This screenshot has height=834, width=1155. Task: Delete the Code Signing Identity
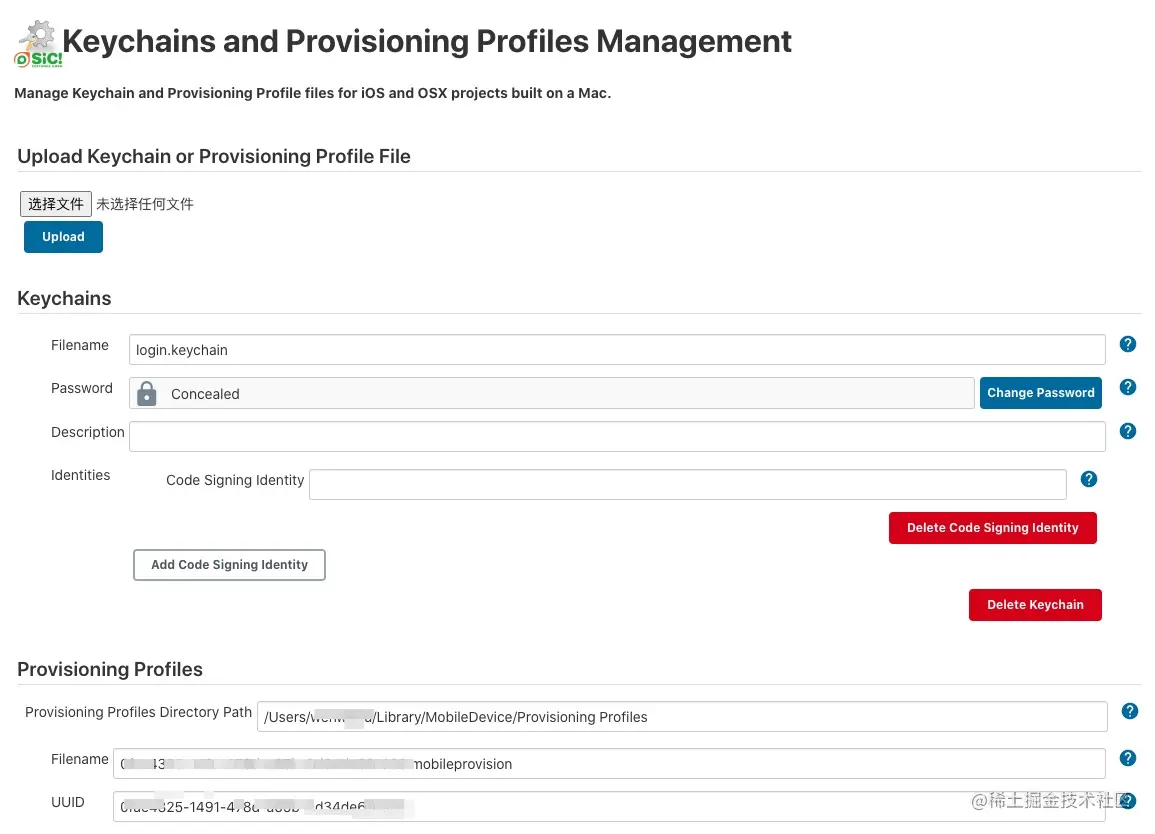(x=992, y=528)
